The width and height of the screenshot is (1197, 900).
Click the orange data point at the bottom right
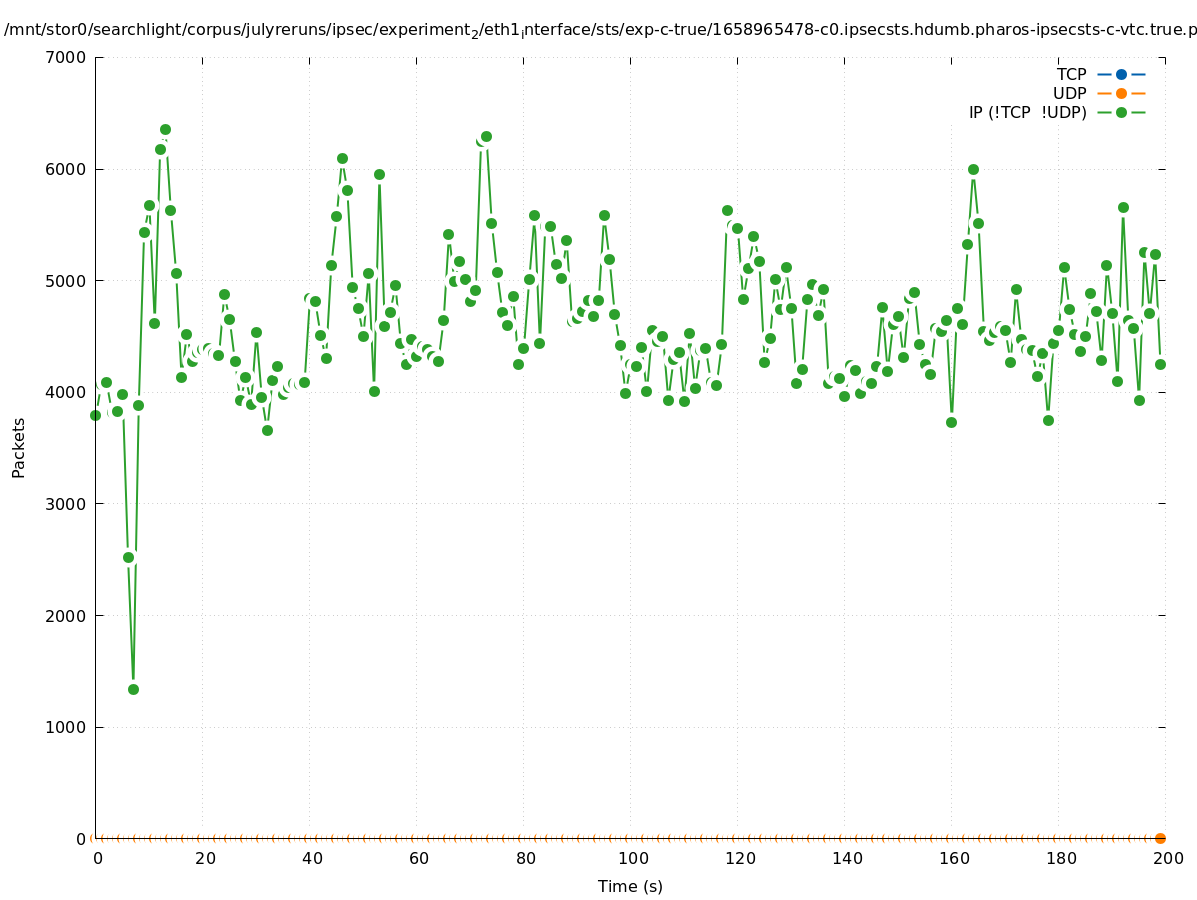1160,838
